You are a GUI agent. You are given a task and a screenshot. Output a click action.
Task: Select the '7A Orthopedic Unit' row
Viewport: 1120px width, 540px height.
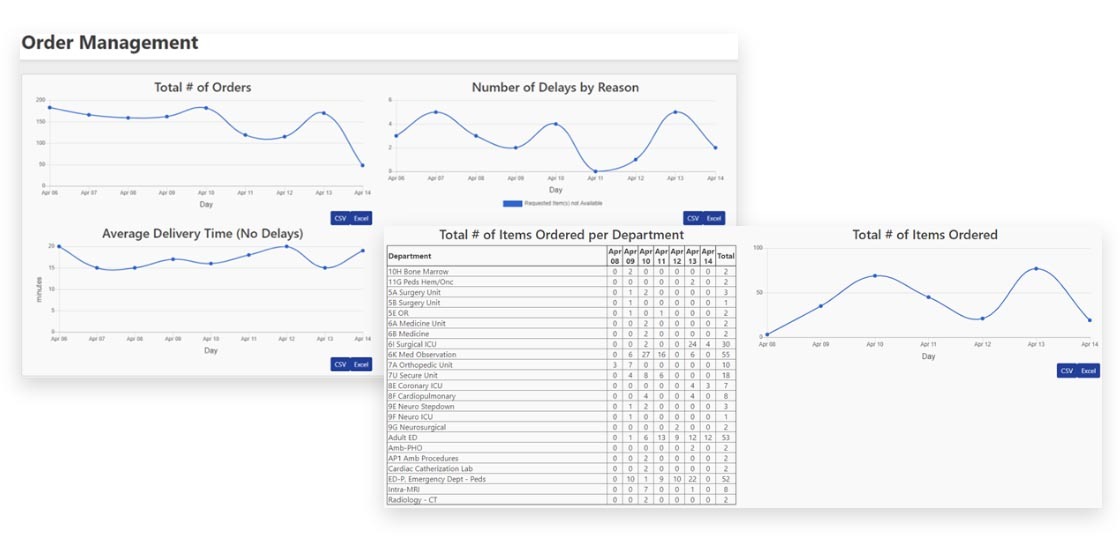tap(561, 365)
